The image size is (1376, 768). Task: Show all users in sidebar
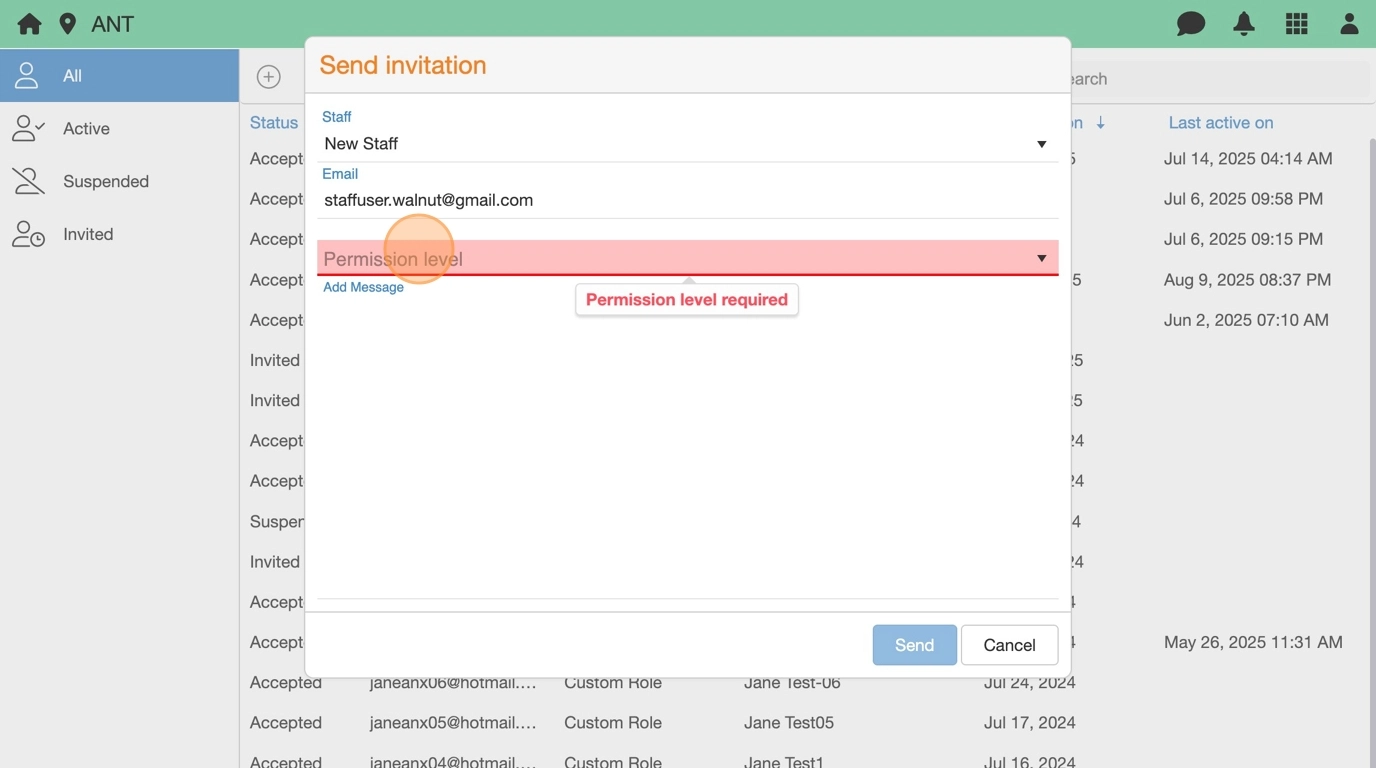click(119, 76)
